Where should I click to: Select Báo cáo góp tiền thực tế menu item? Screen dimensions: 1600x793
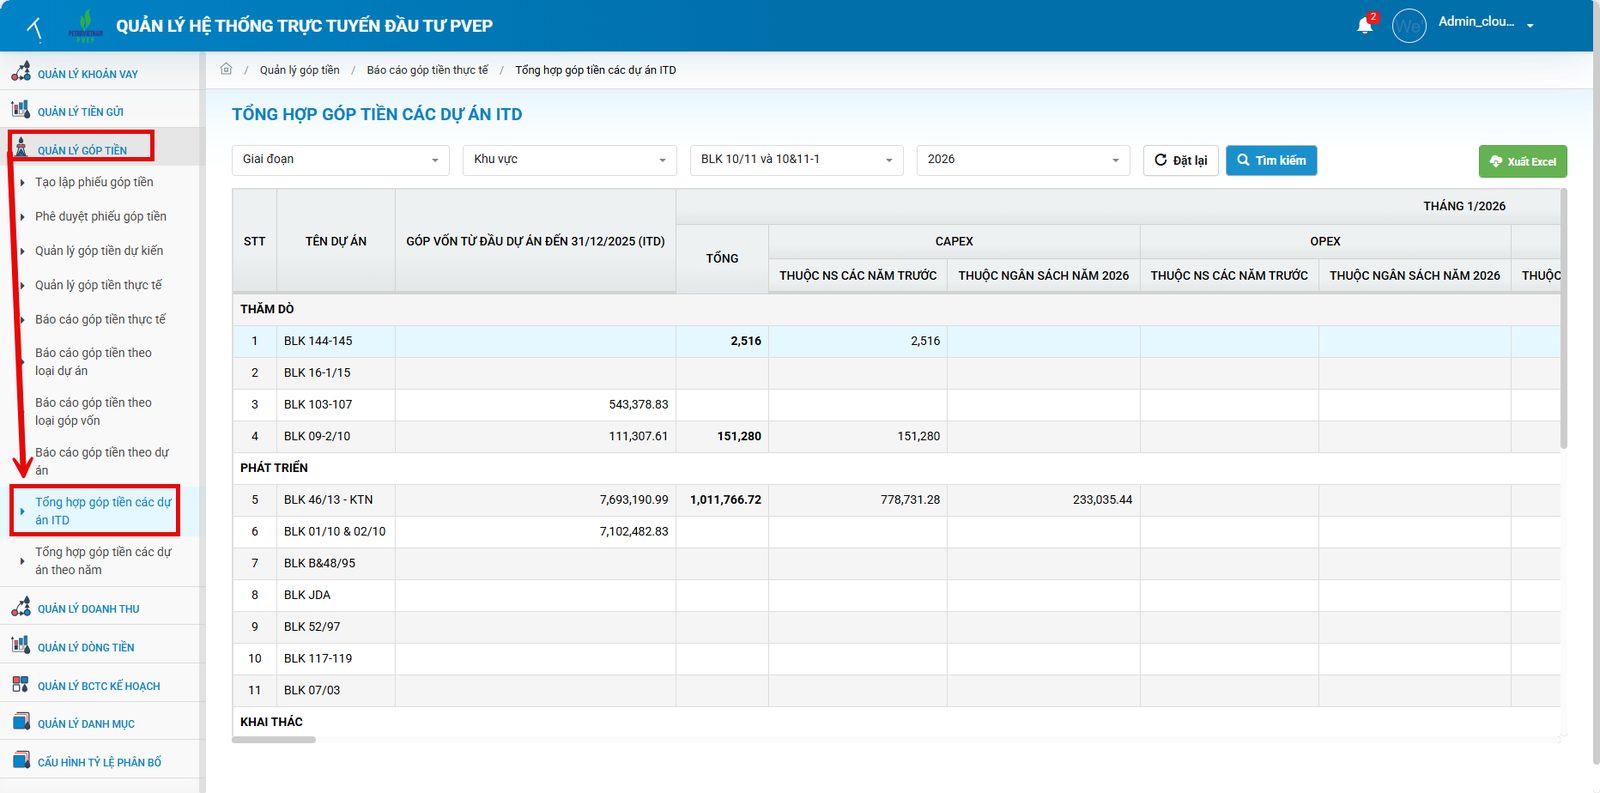coord(100,319)
